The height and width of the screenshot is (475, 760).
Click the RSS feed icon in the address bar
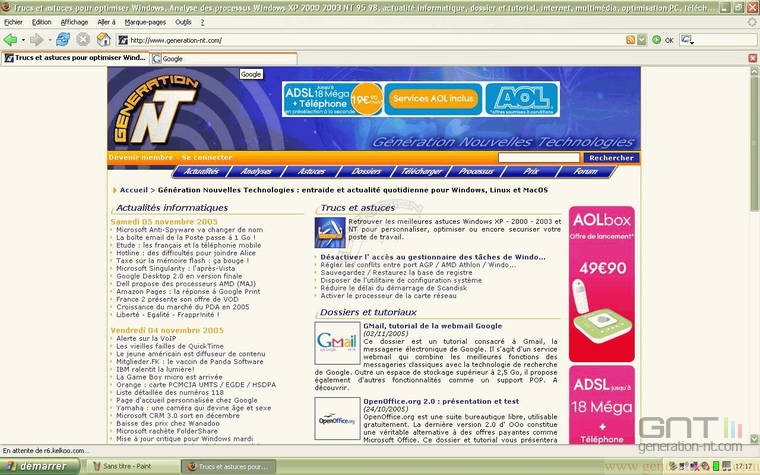630,40
